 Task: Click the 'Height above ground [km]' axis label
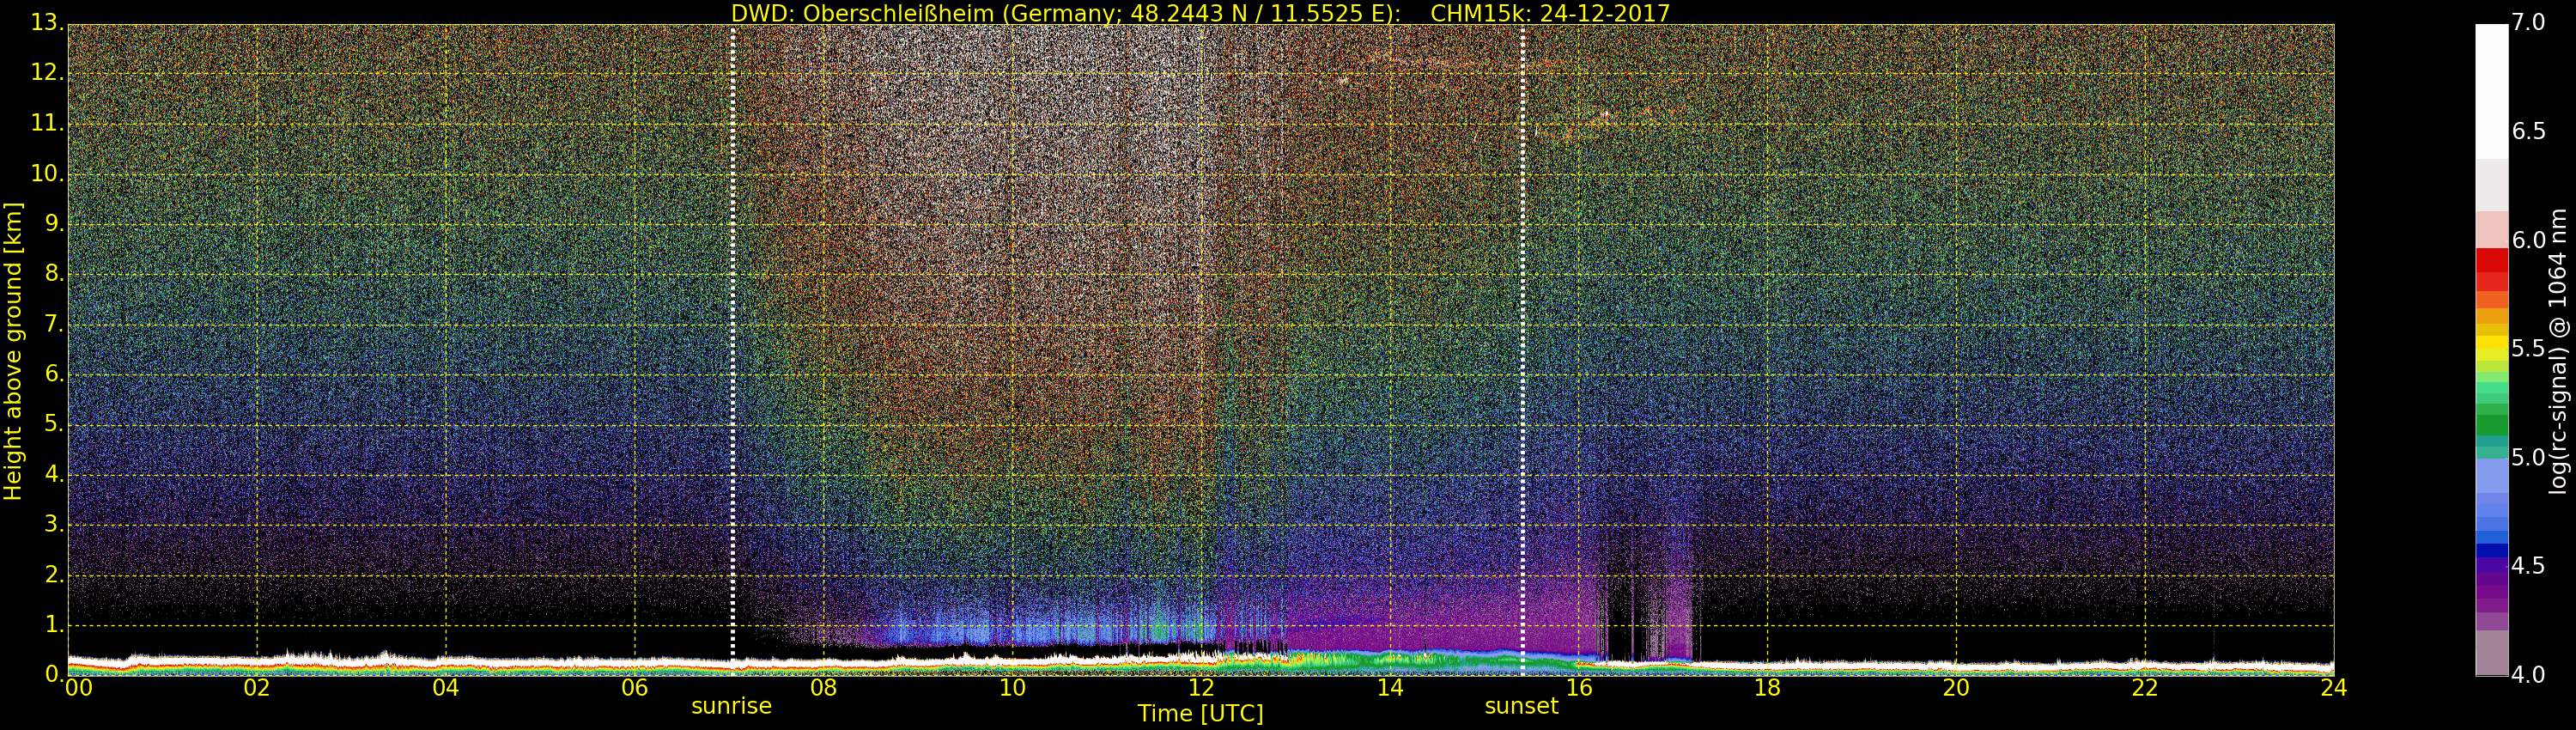(13, 350)
